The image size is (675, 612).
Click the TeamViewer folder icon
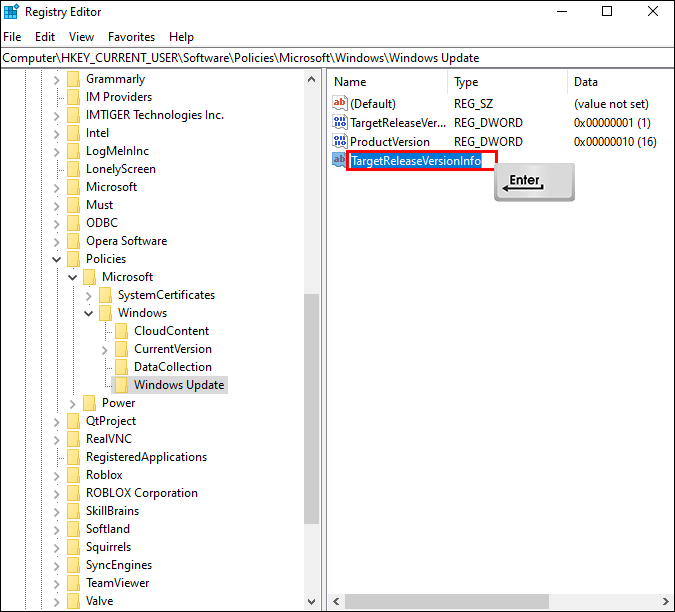pos(74,584)
